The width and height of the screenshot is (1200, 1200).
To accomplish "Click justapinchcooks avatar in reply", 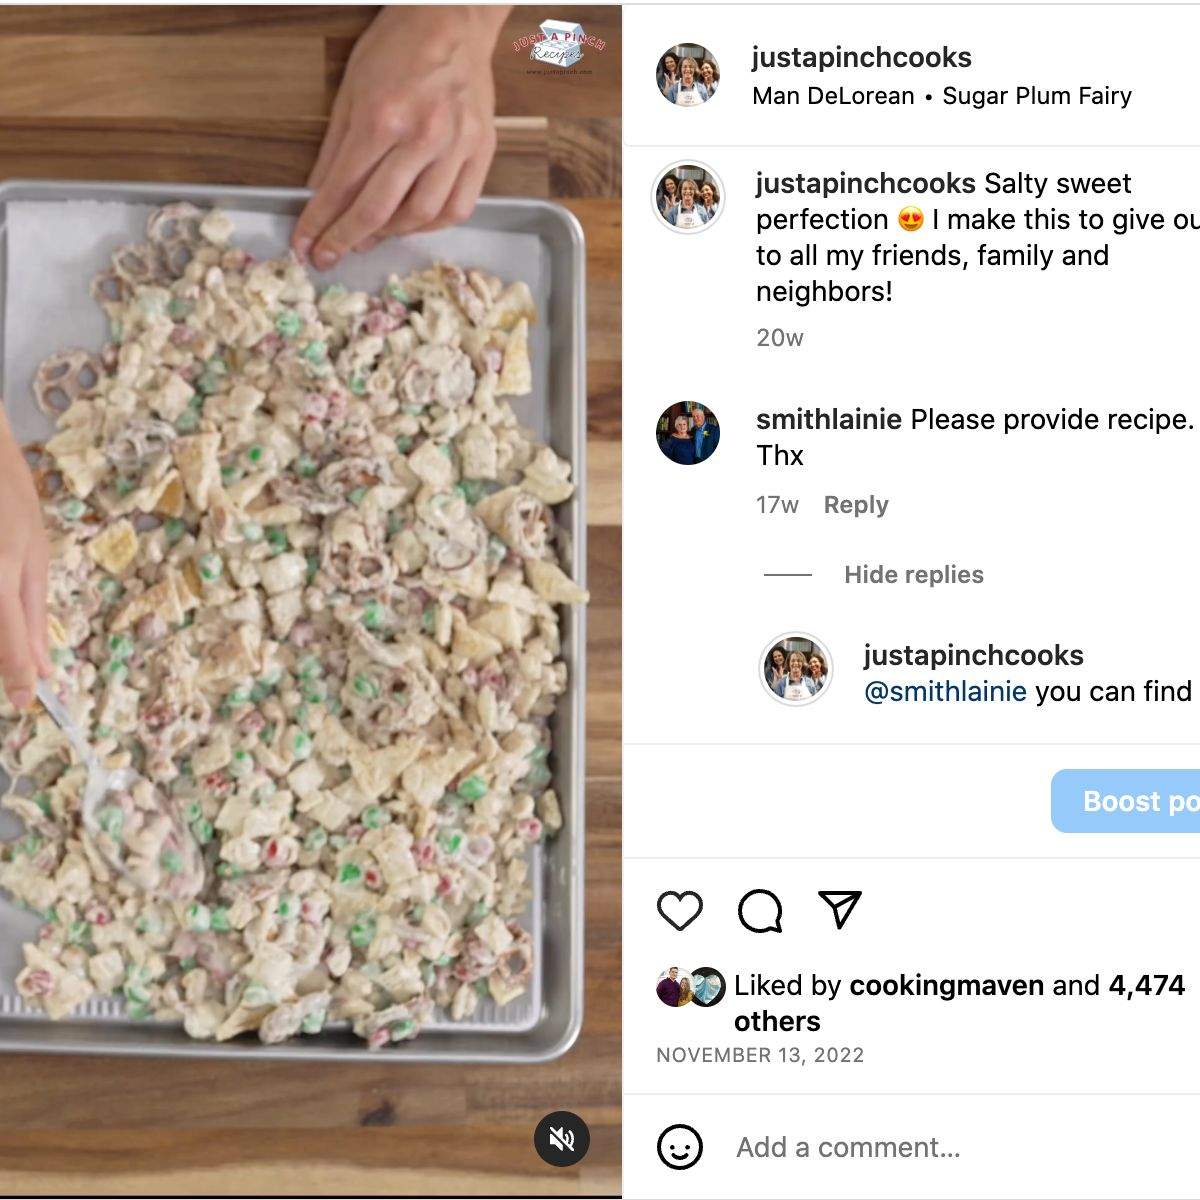I will [x=797, y=669].
